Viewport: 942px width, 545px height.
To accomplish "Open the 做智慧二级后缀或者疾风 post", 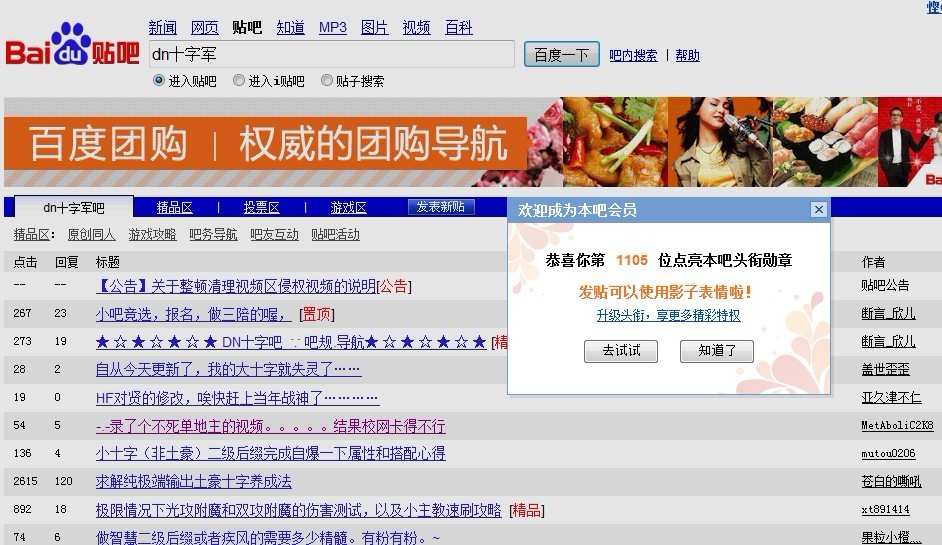I will coord(268,537).
